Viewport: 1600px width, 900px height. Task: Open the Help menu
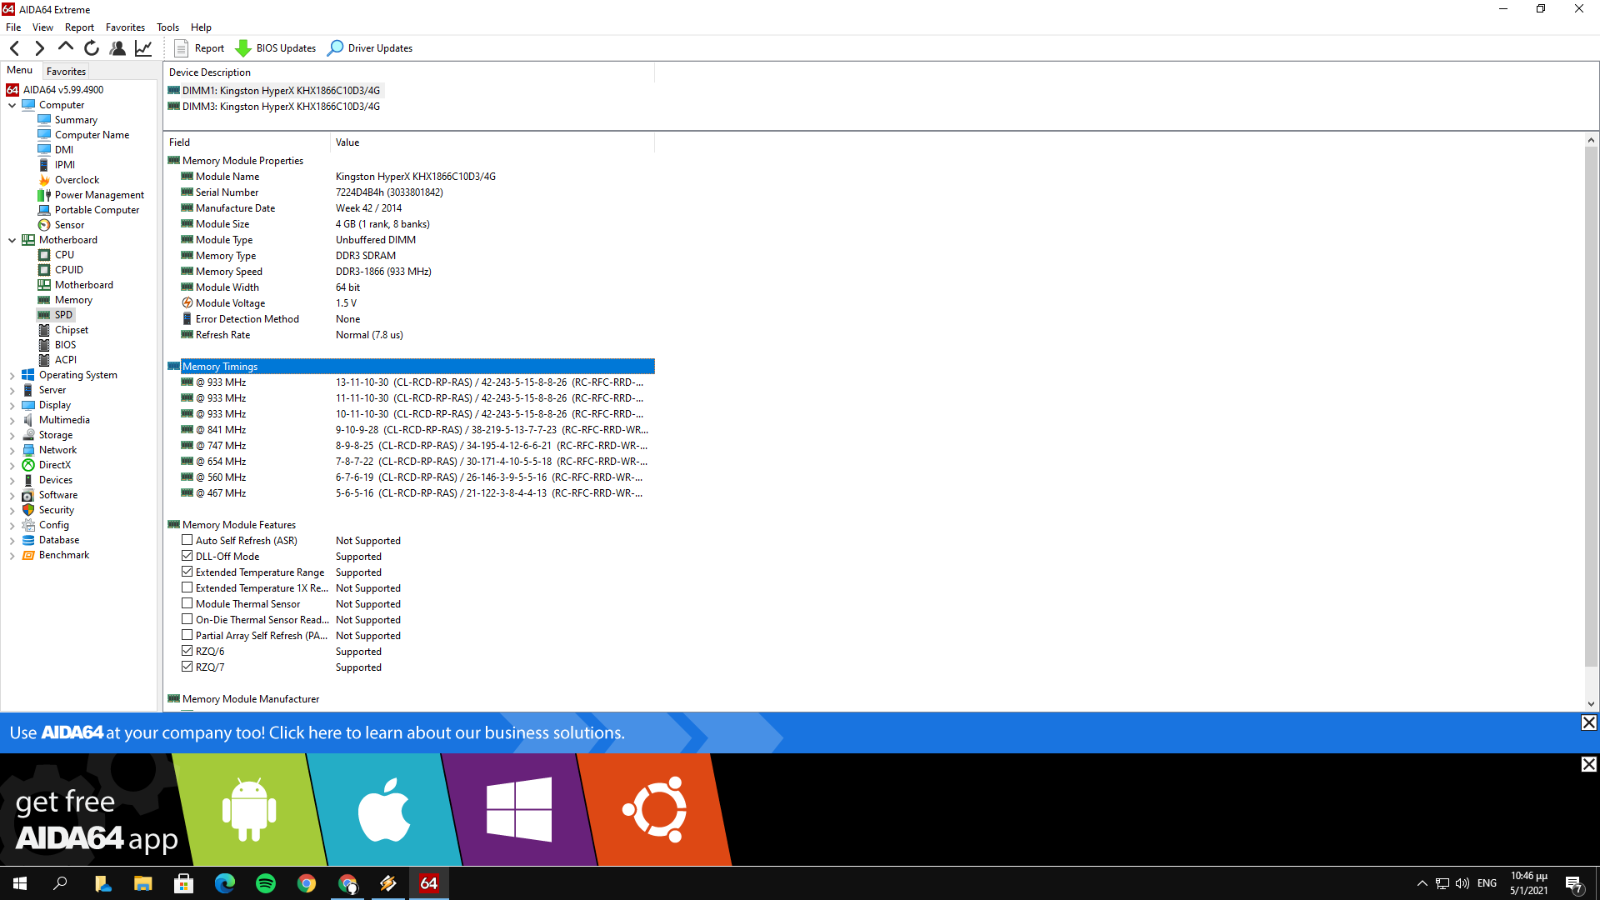[201, 27]
